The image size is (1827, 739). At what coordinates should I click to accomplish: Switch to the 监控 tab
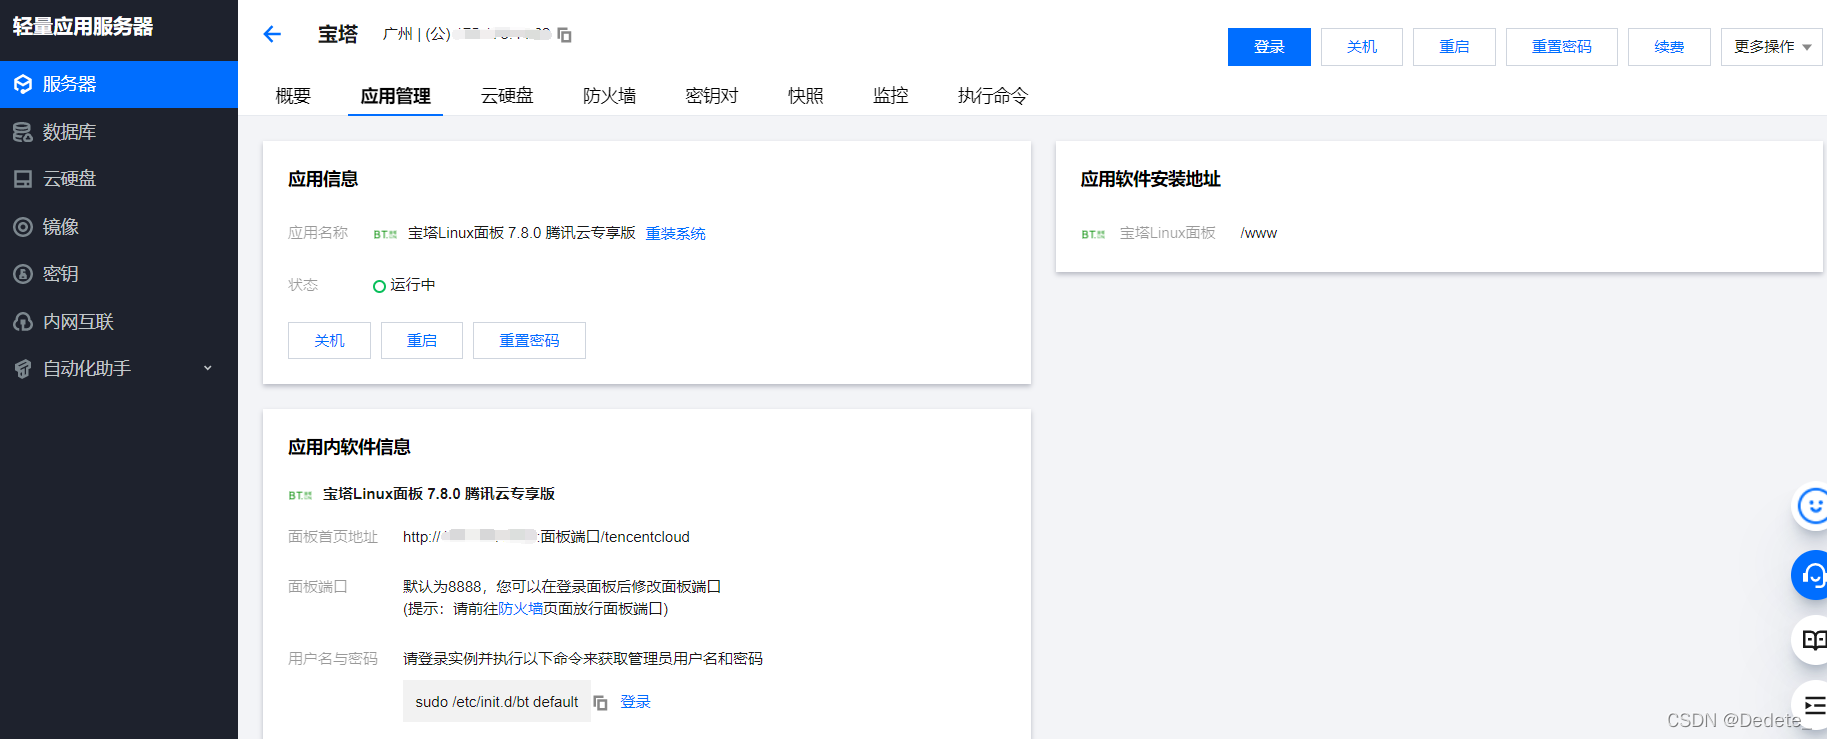click(890, 96)
